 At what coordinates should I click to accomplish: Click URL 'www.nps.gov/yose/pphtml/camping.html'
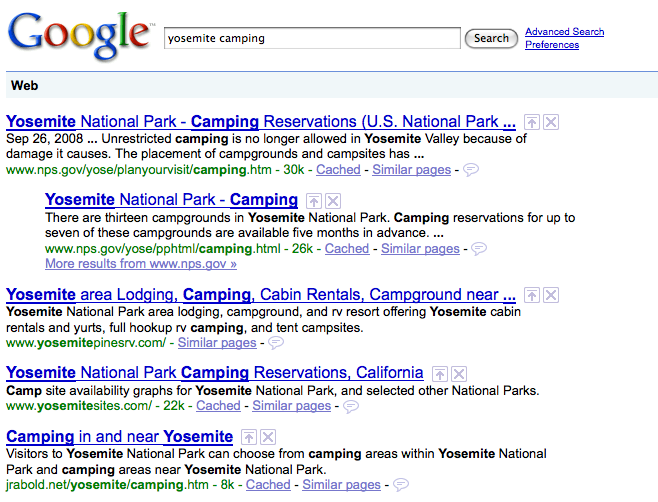pos(163,248)
